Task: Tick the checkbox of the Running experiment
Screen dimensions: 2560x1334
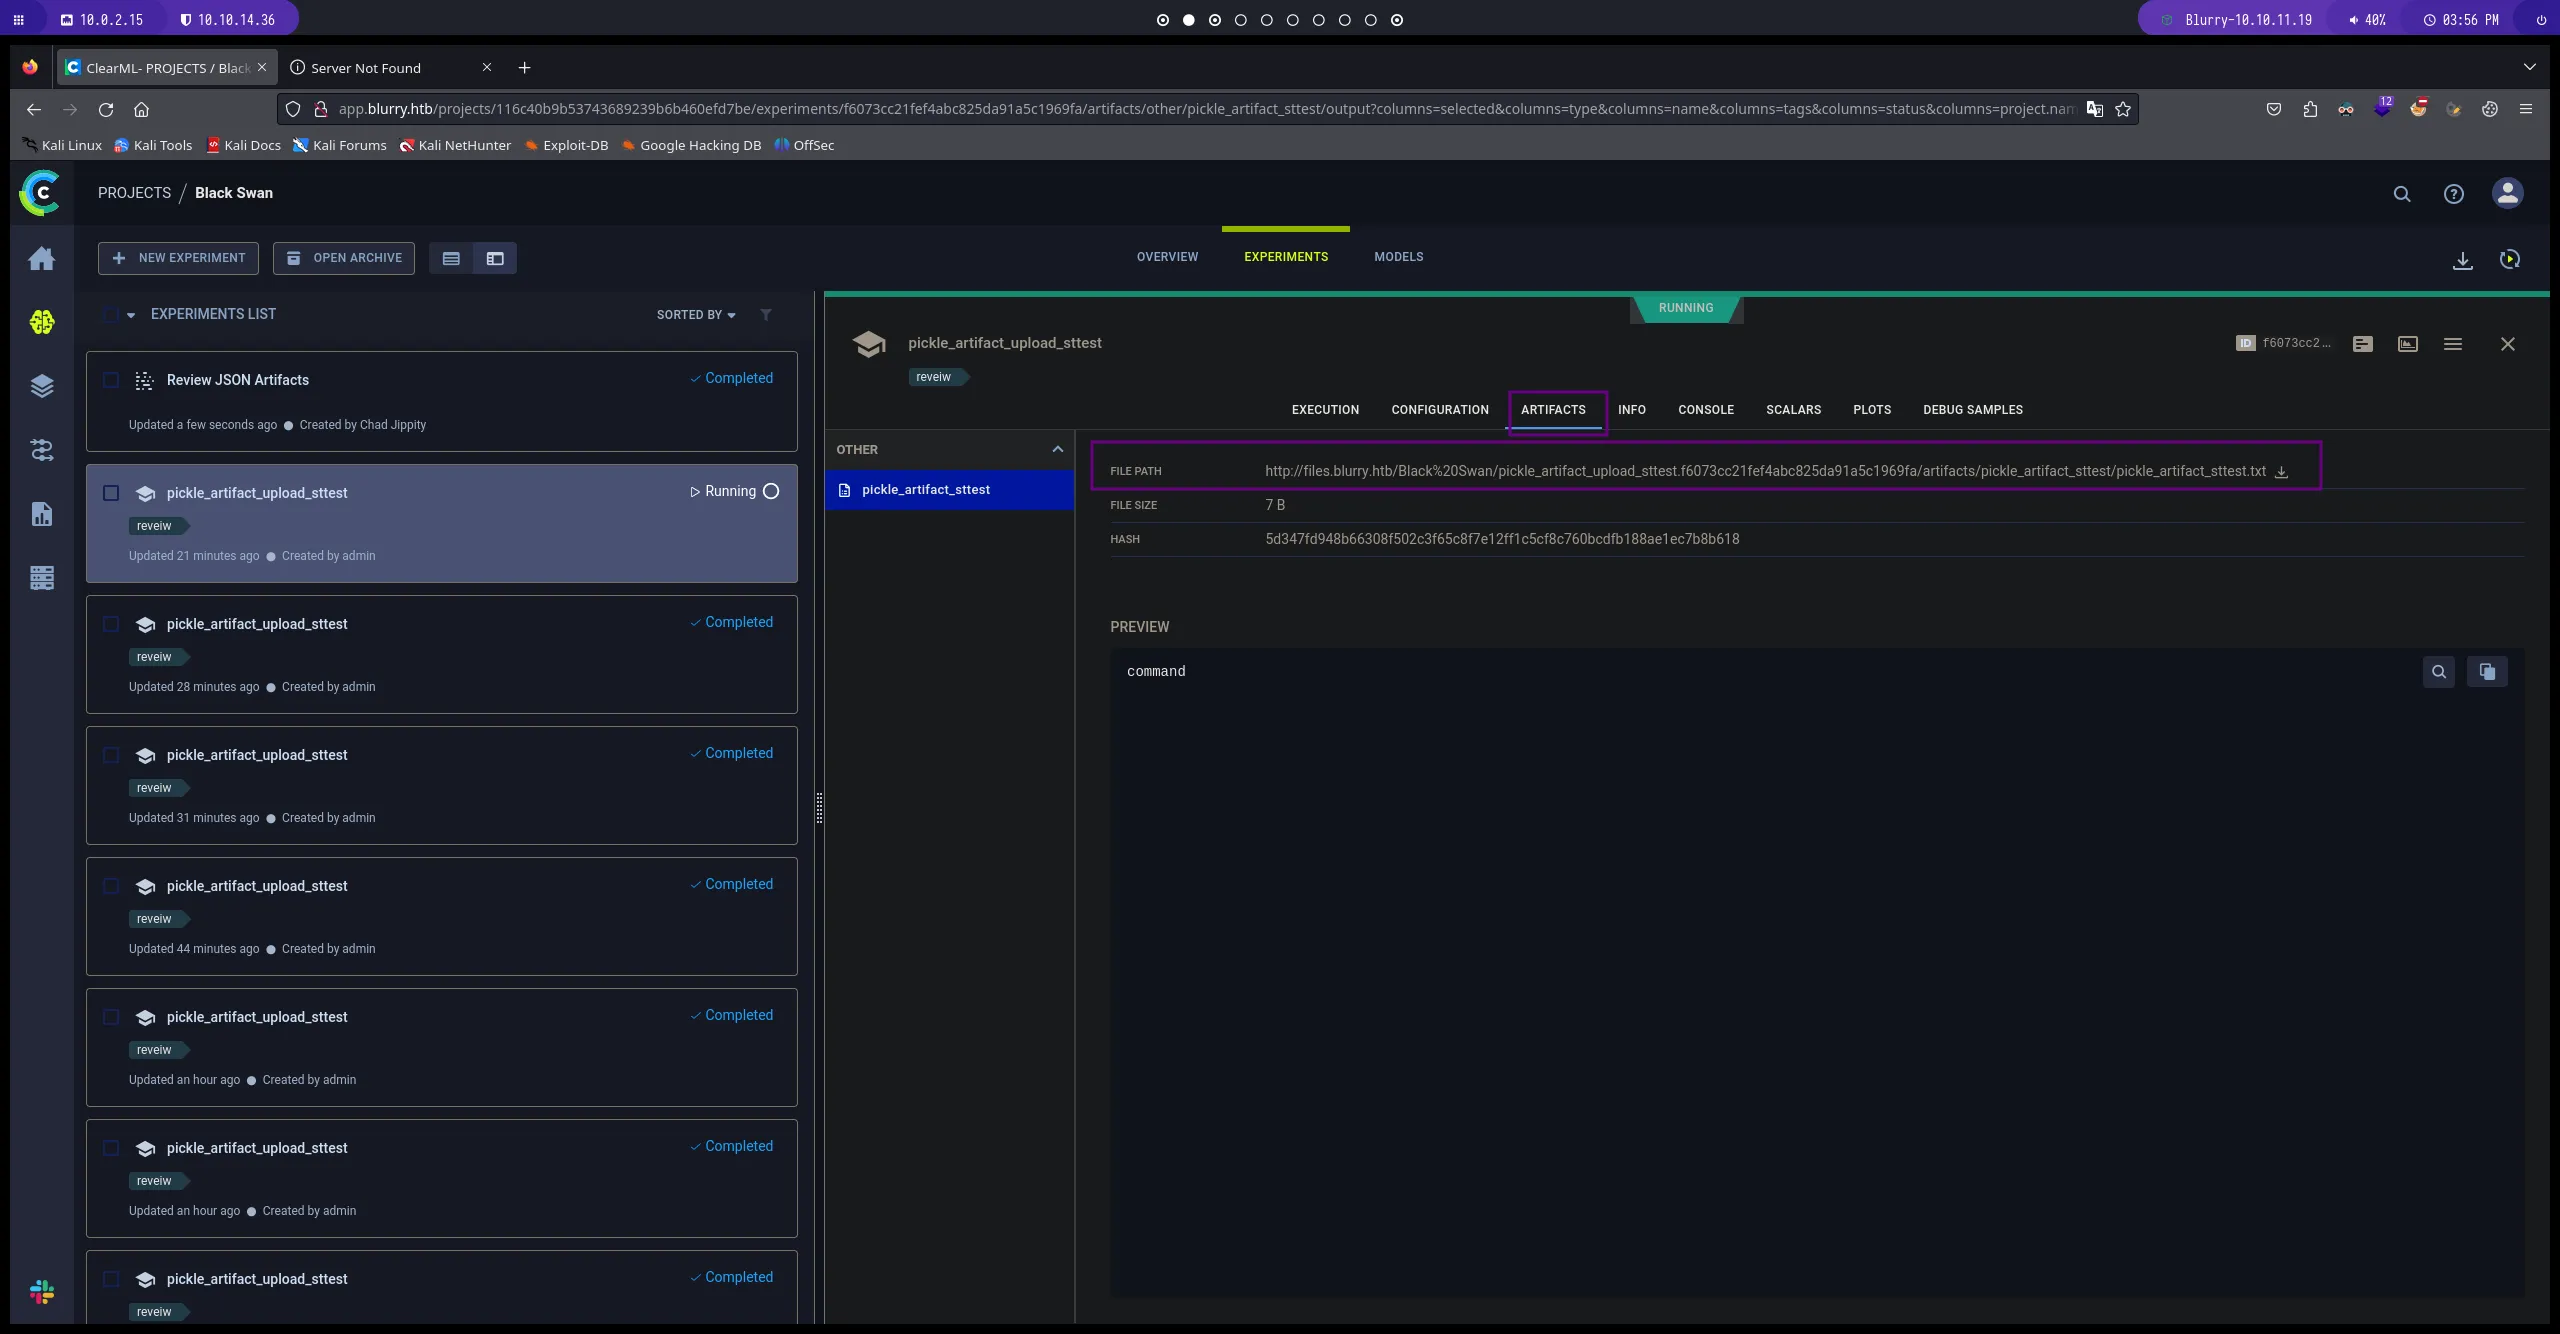Action: (111, 493)
